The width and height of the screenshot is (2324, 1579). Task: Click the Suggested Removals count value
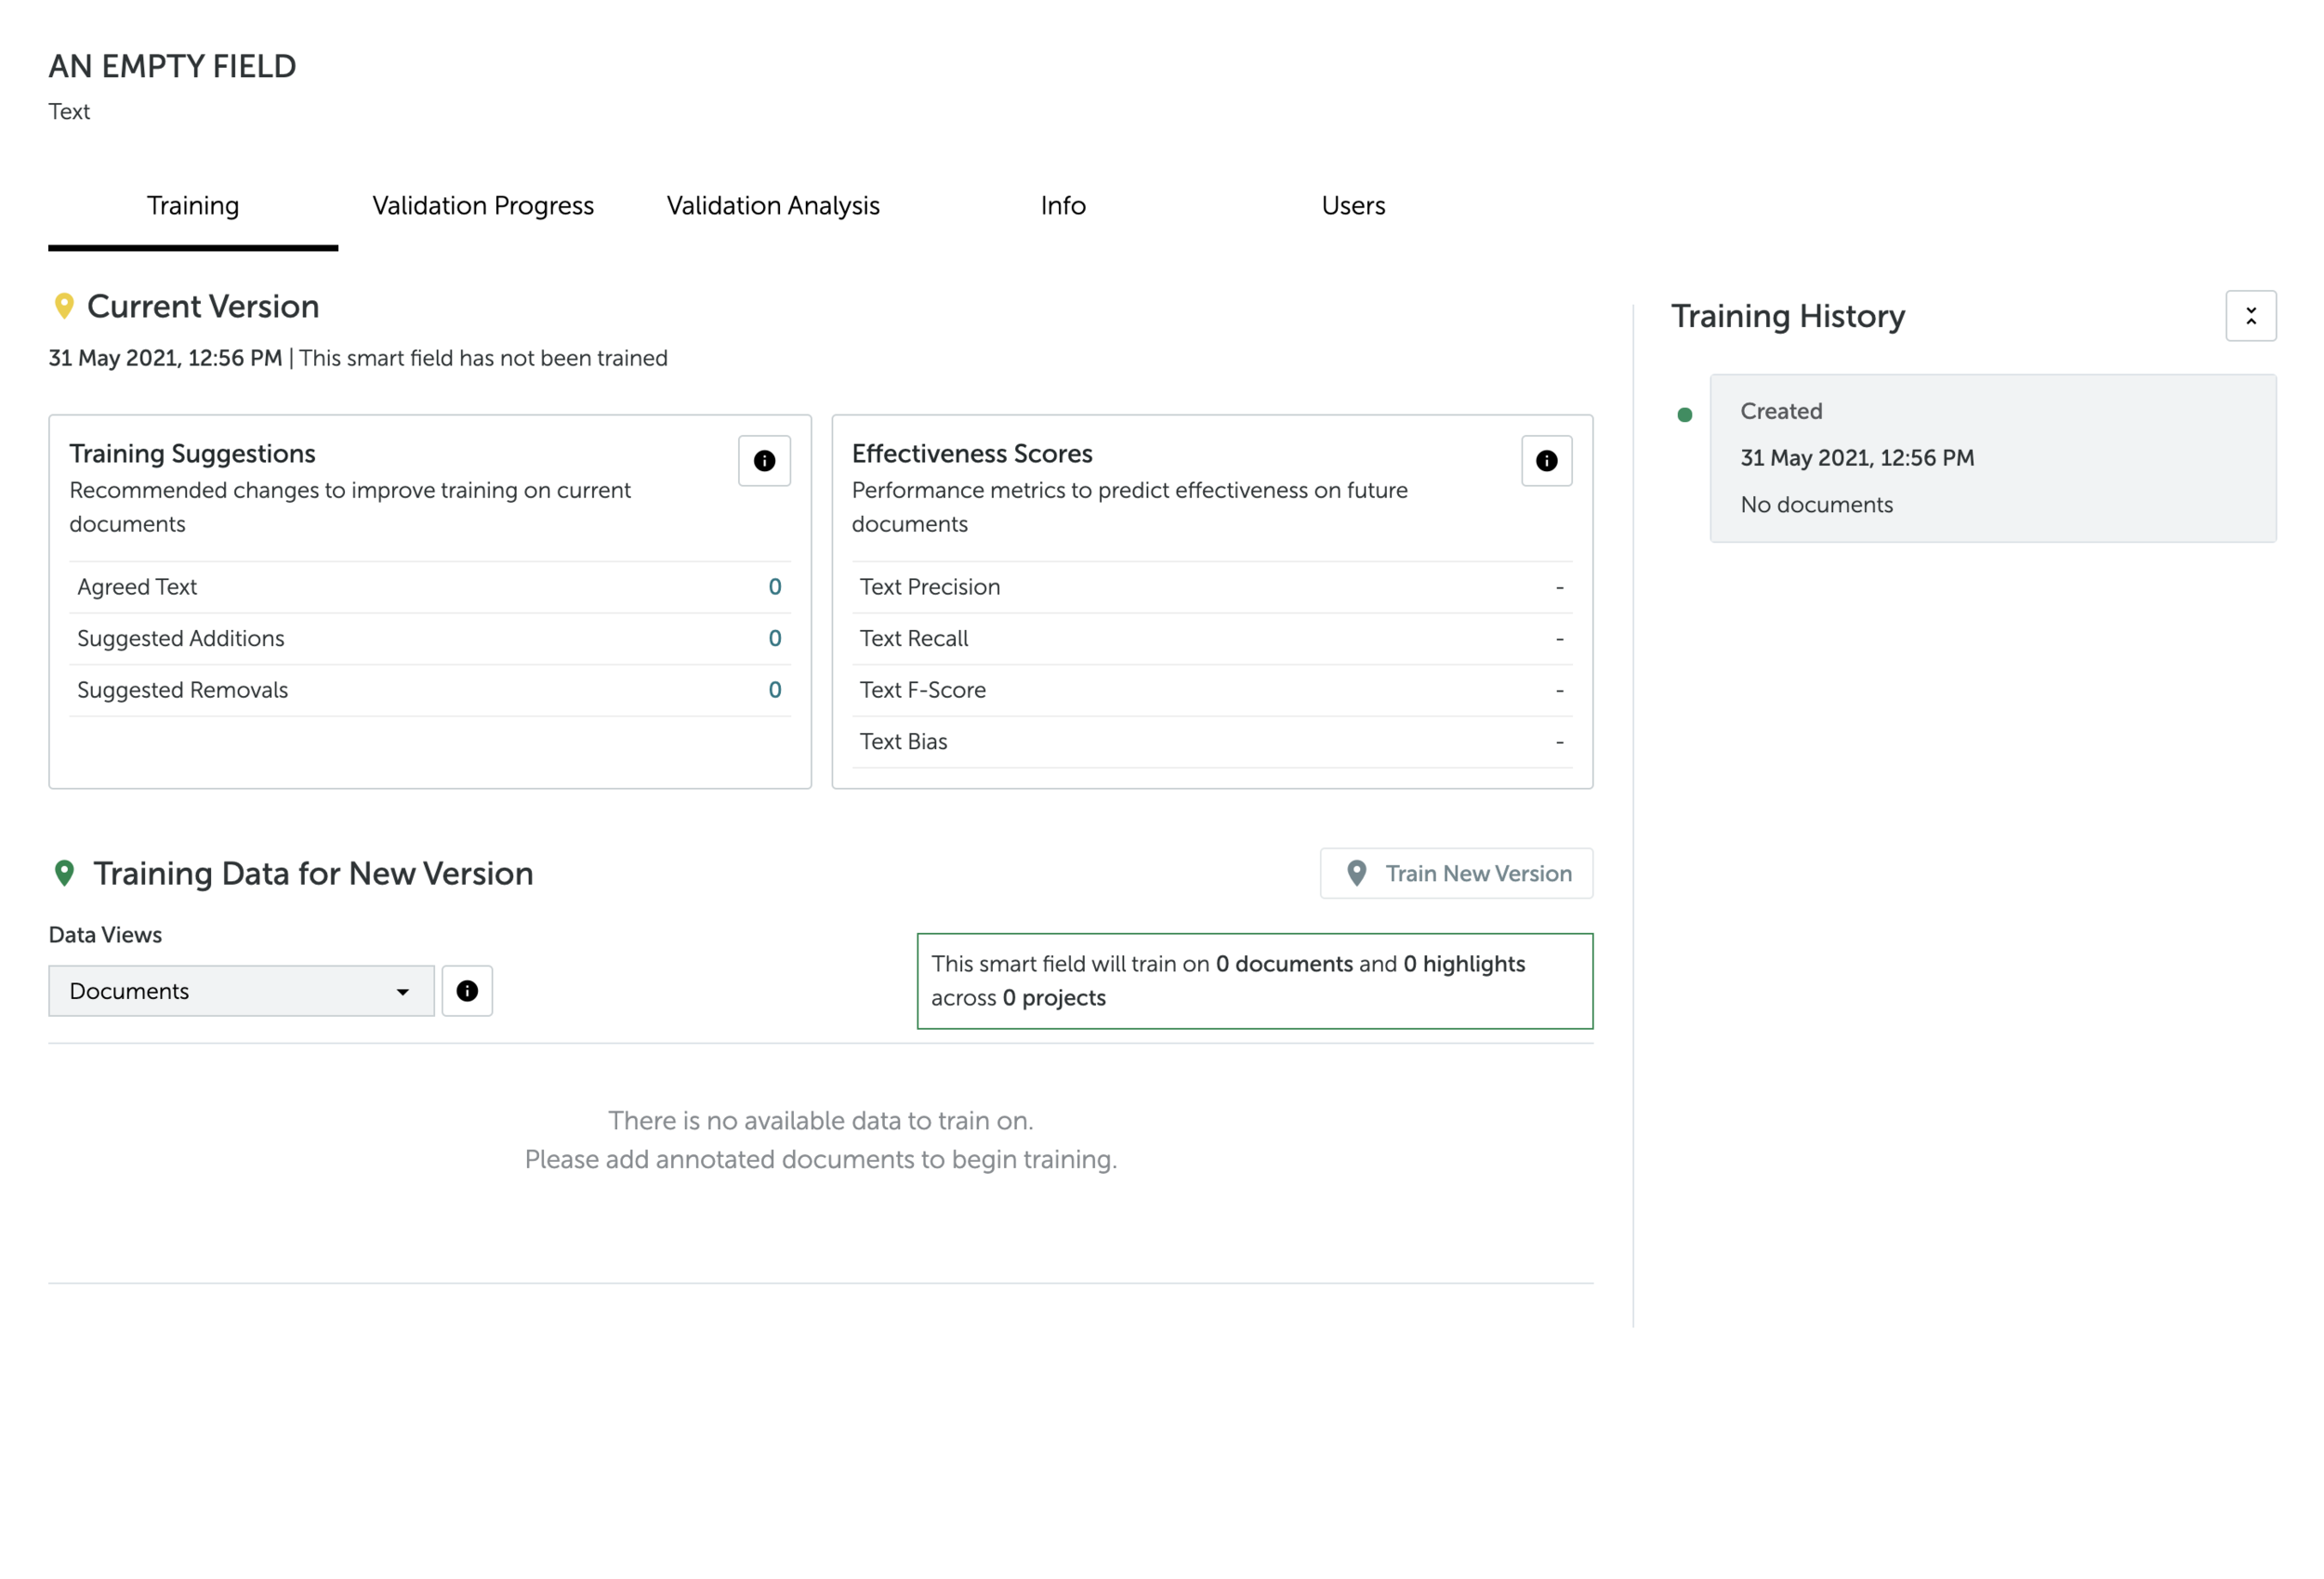point(774,690)
